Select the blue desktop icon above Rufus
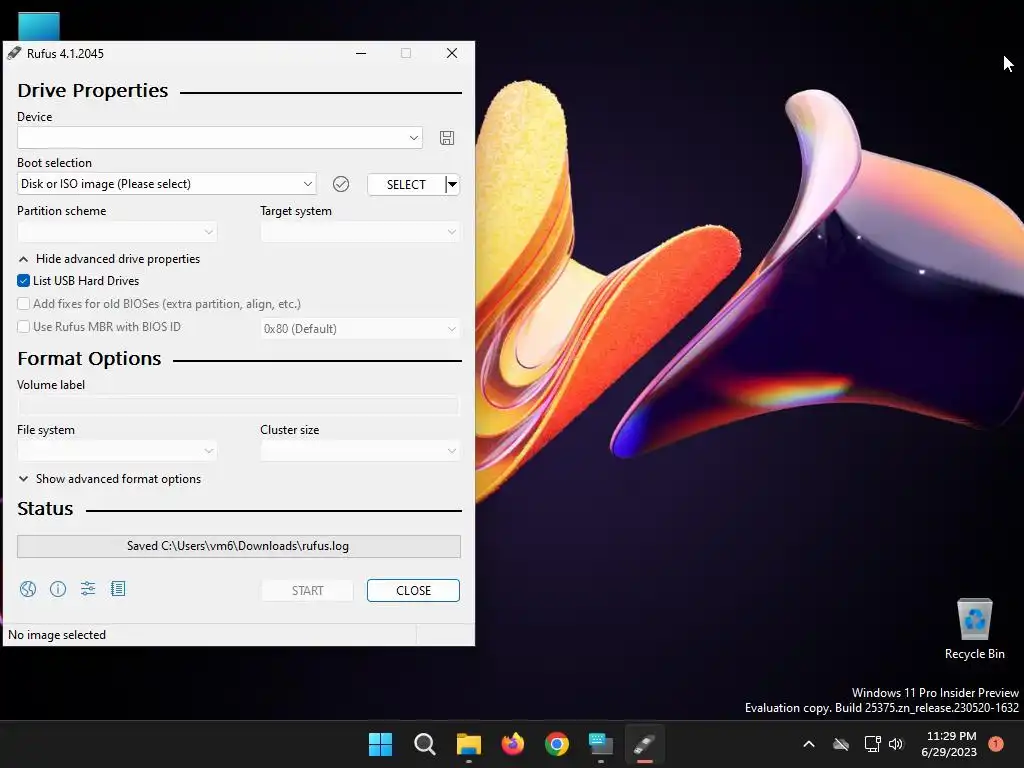Viewport: 1024px width, 768px height. pyautogui.click(x=39, y=26)
